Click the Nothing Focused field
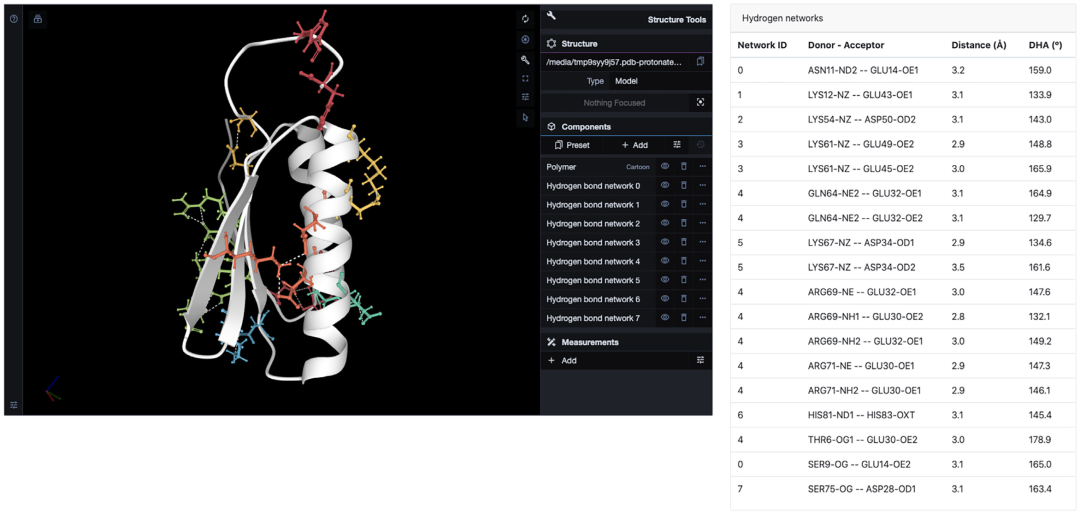The image size is (1080, 514). click(615, 103)
